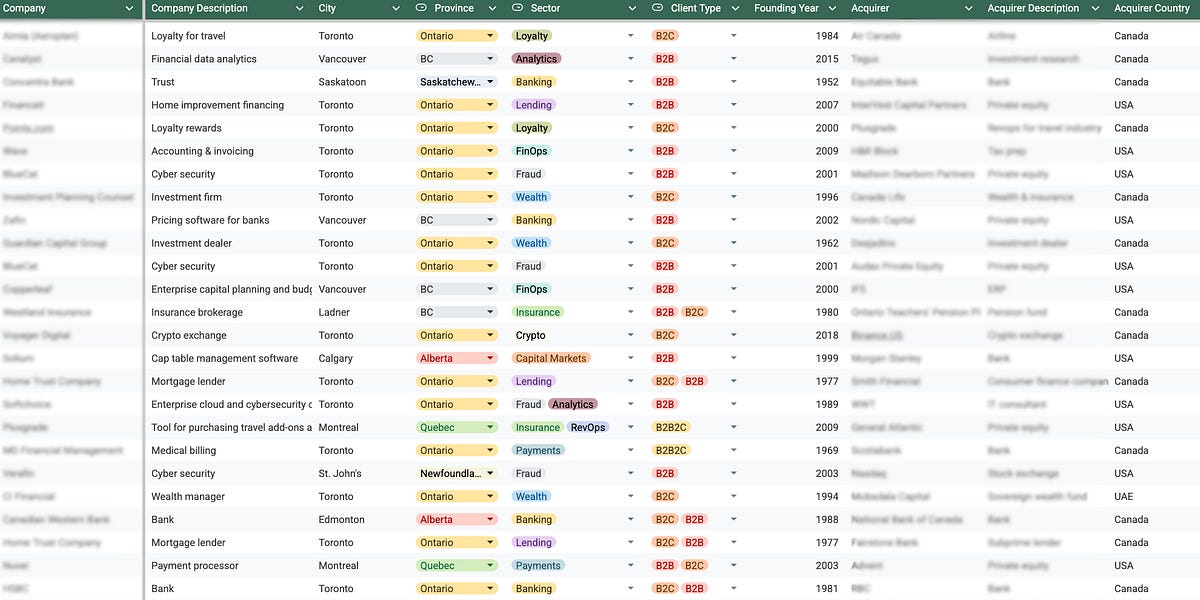Open Newfoundland province chip in St. John's row
1200x600 pixels.
[x=456, y=473]
